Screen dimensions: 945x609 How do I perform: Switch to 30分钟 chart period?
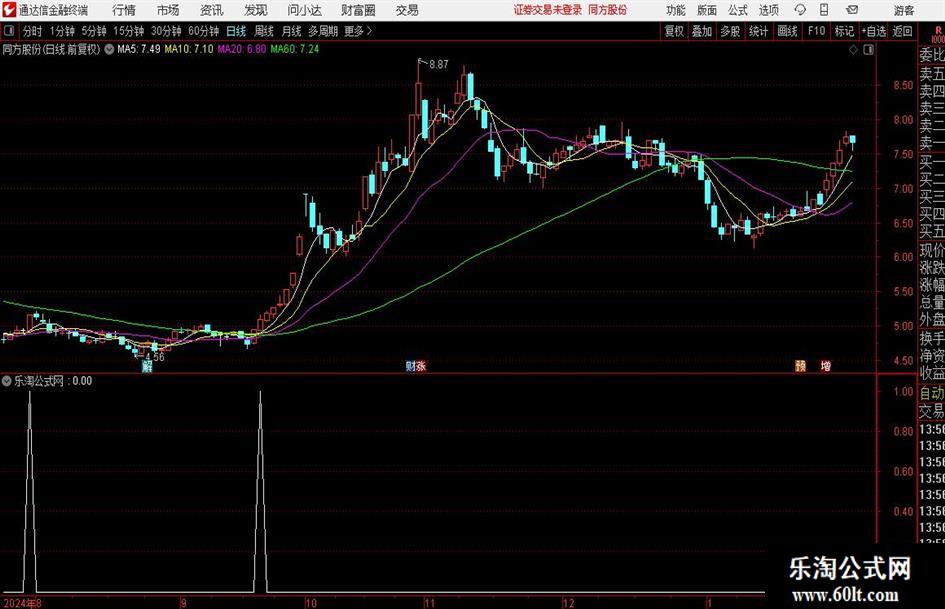pos(166,31)
